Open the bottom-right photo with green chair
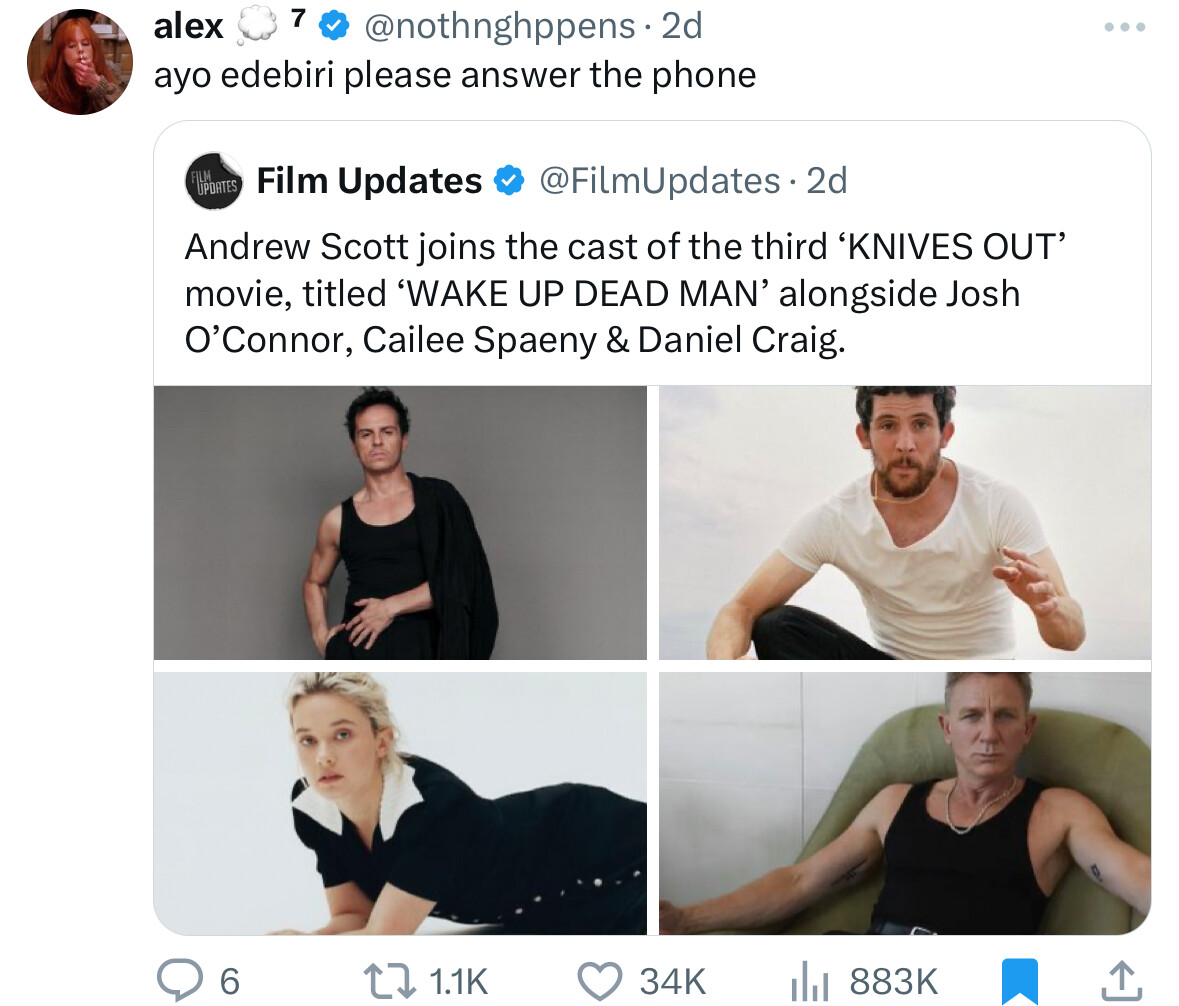The image size is (1179, 1006). pyautogui.click(x=904, y=803)
